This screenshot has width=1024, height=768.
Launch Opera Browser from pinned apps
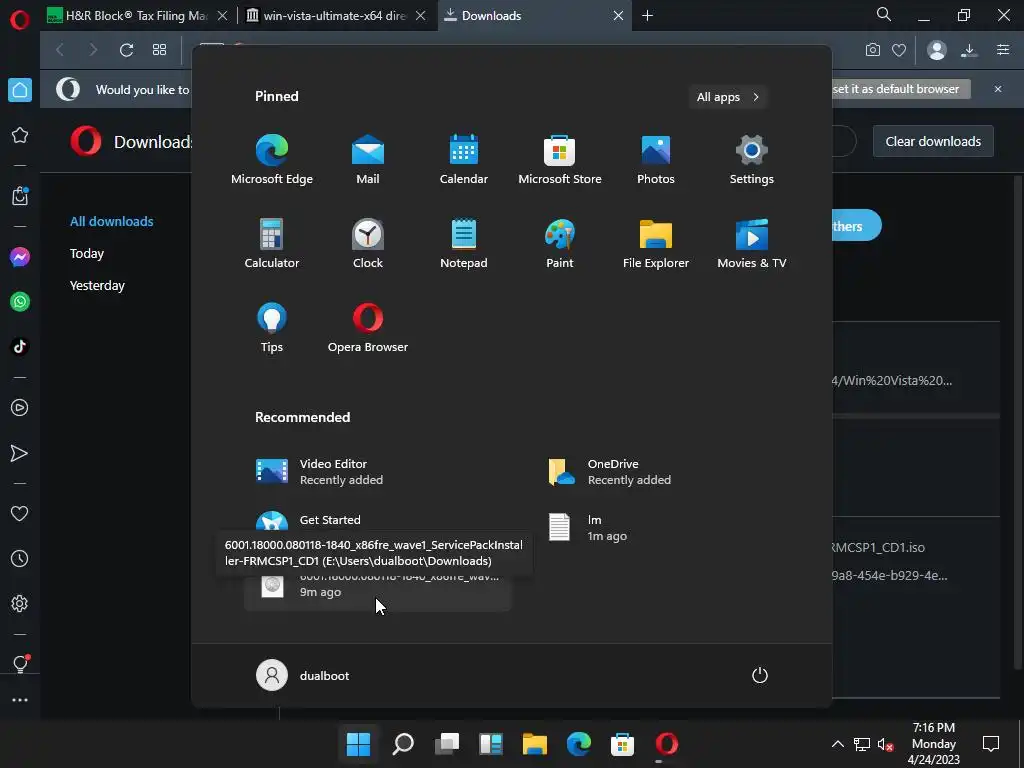click(368, 328)
